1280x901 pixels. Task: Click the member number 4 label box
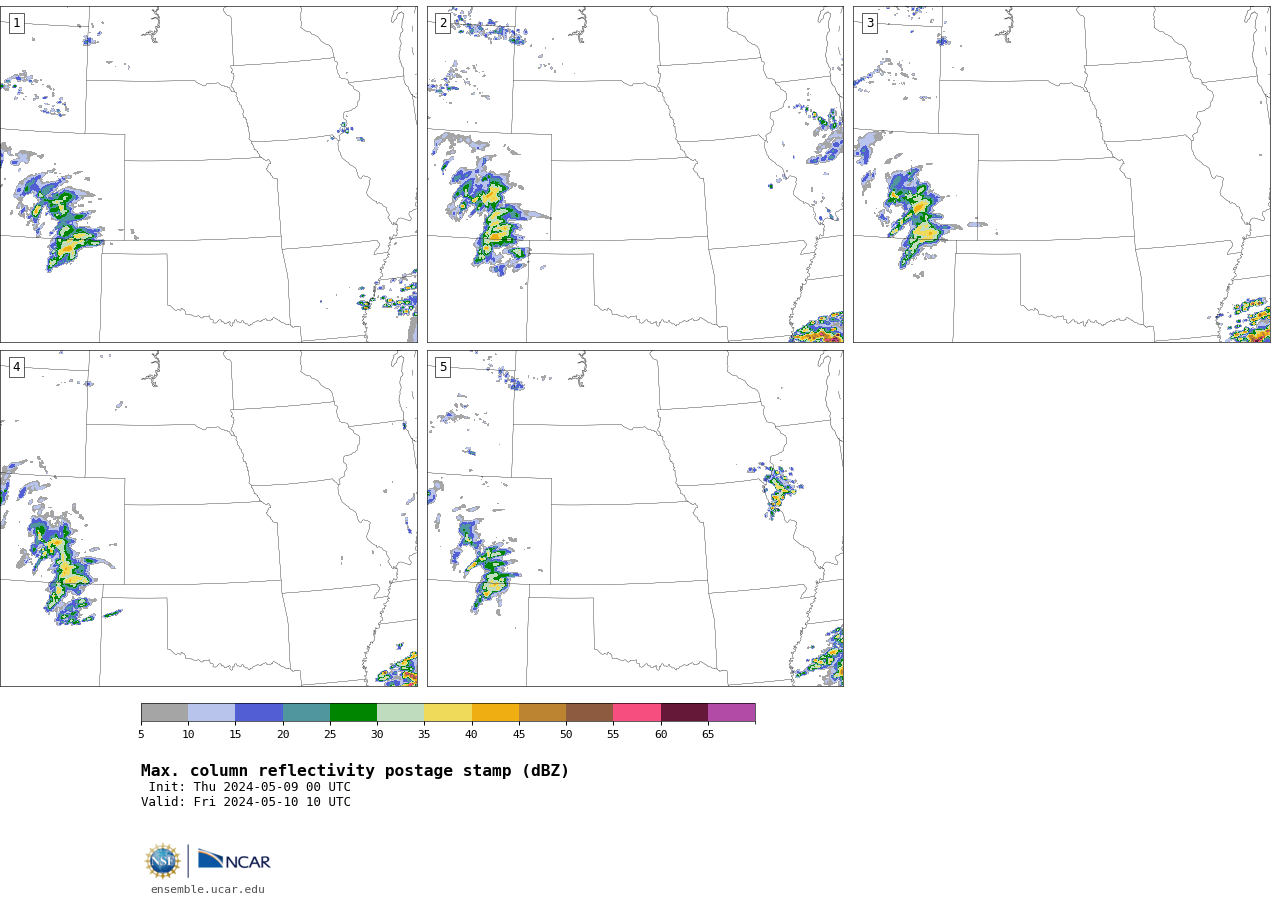tap(16, 367)
